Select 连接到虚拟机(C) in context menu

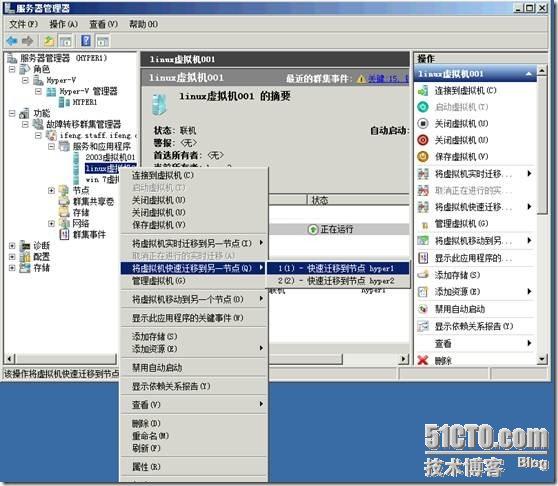coord(194,175)
